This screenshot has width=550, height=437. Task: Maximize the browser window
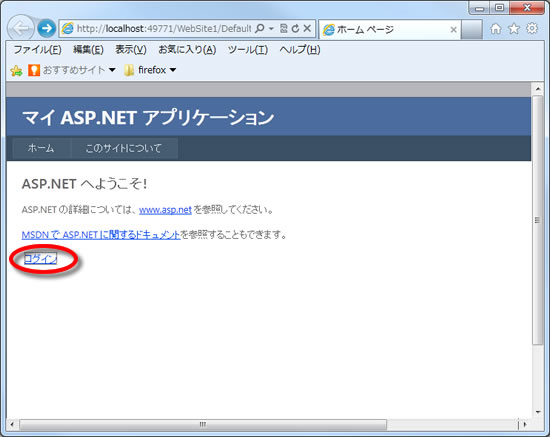point(499,8)
